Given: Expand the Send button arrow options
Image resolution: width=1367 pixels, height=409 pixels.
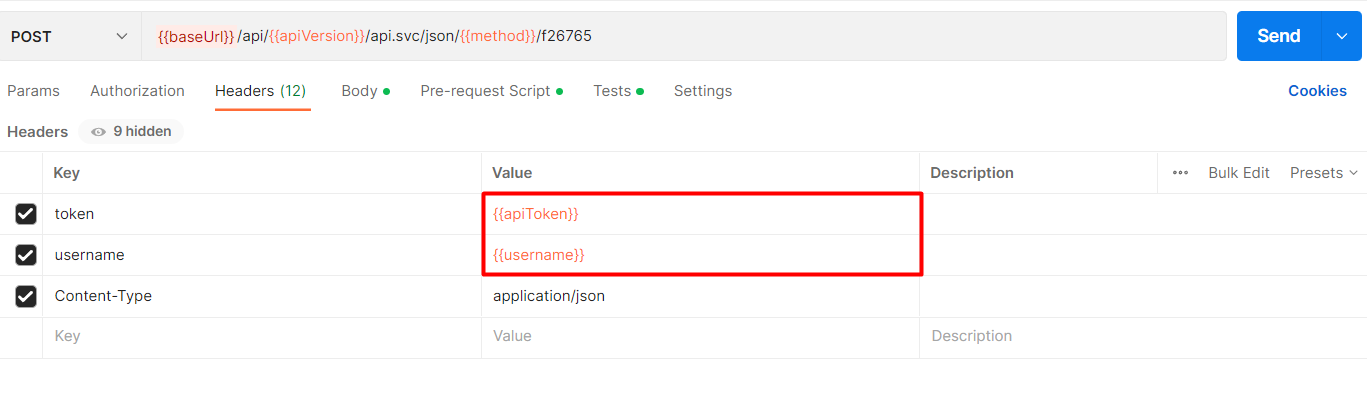Looking at the screenshot, I should (x=1341, y=36).
